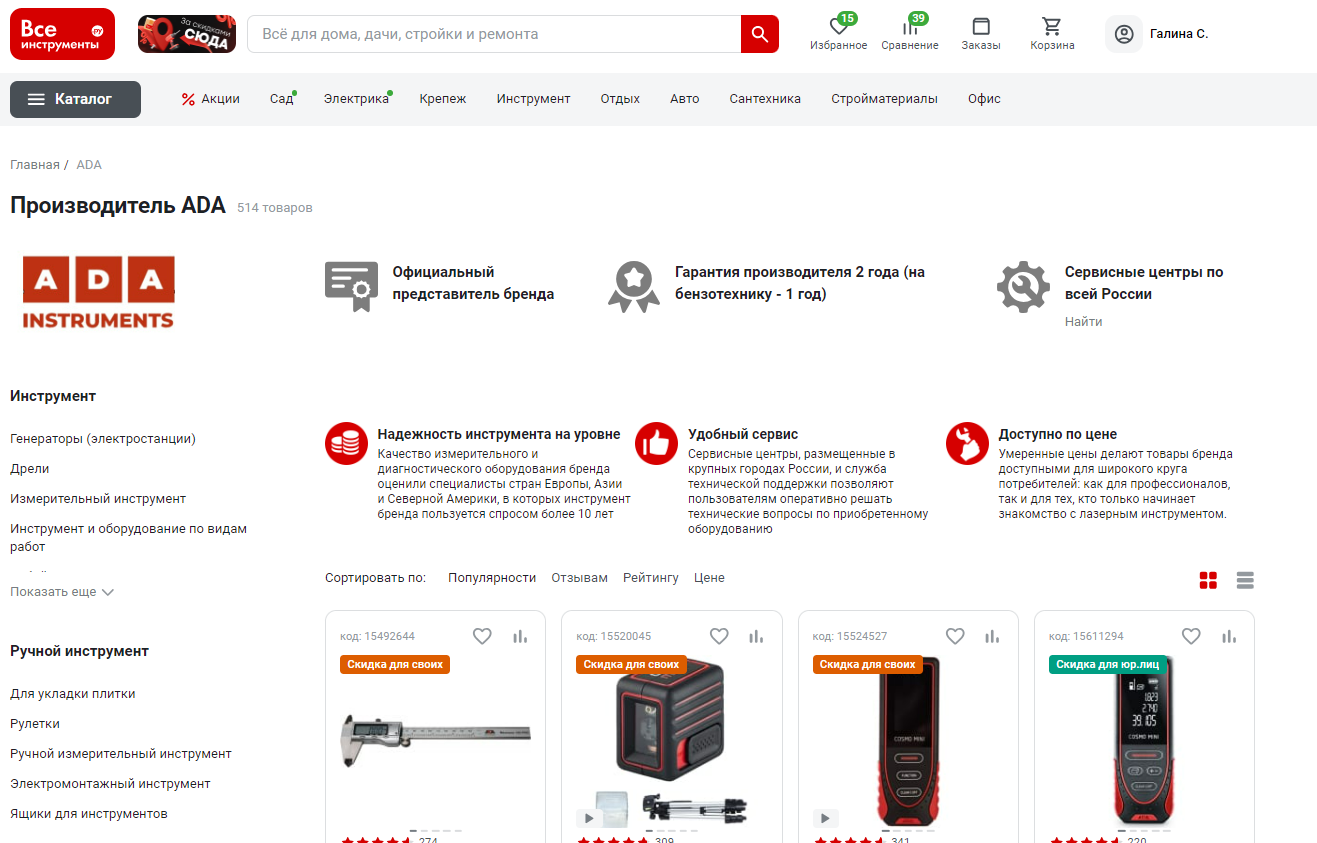Add product 15520045 to comparison
The height and width of the screenshot is (843, 1317).
point(756,636)
